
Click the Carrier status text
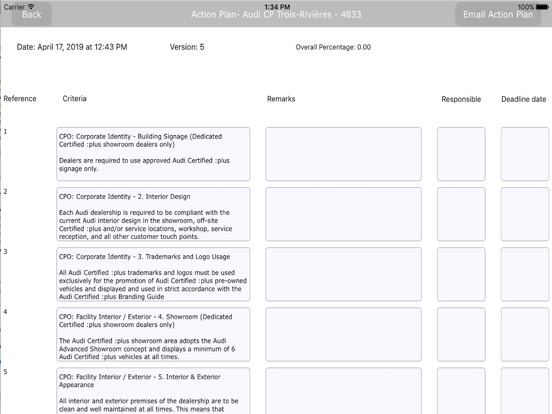[x=14, y=7]
